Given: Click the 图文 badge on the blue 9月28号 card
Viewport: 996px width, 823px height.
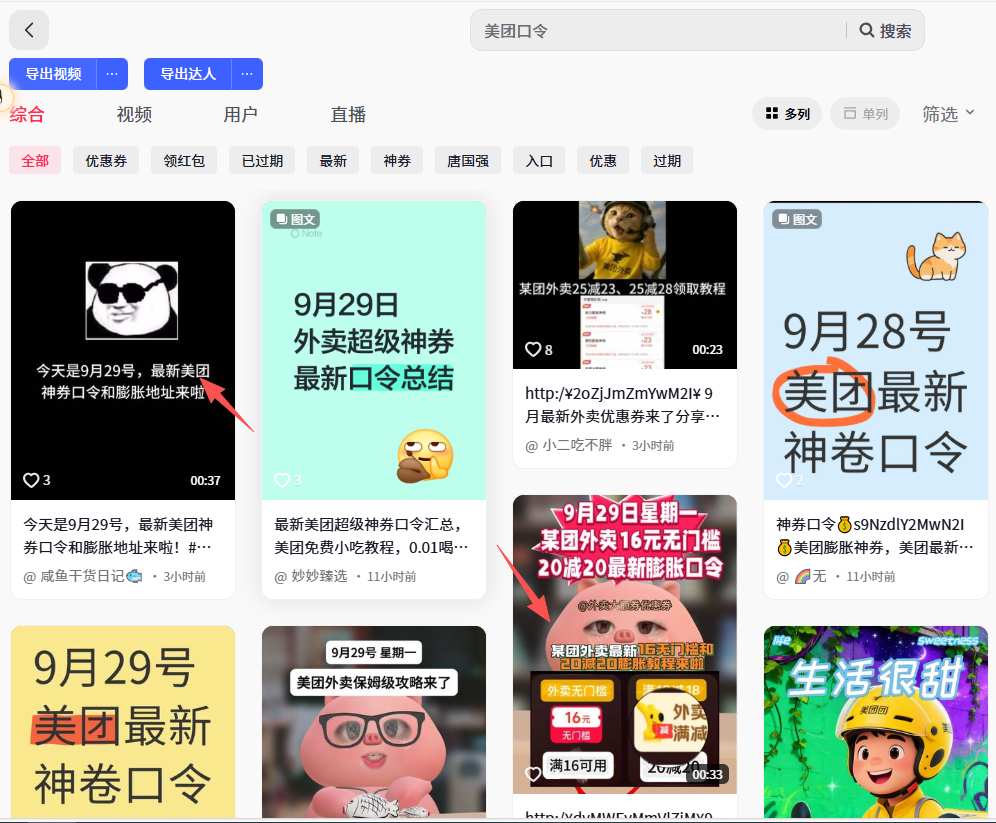Looking at the screenshot, I should coord(798,219).
